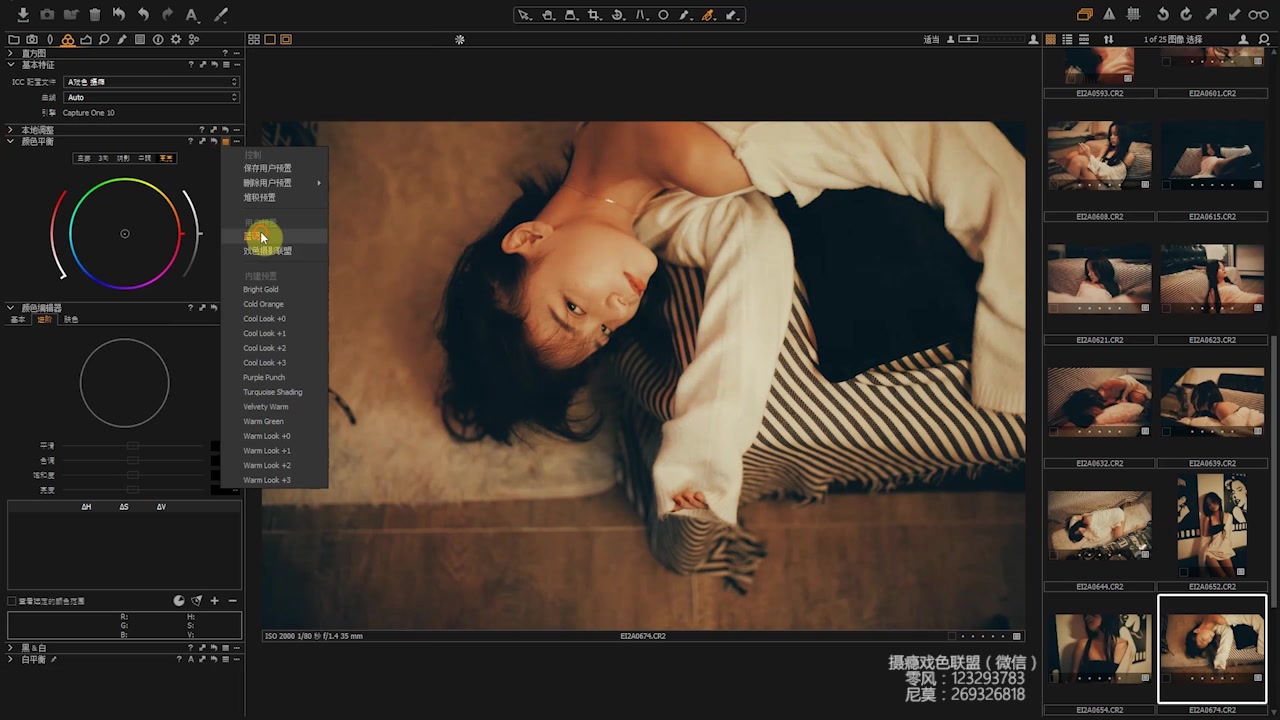Apply the Purple Punch preset

pos(264,378)
